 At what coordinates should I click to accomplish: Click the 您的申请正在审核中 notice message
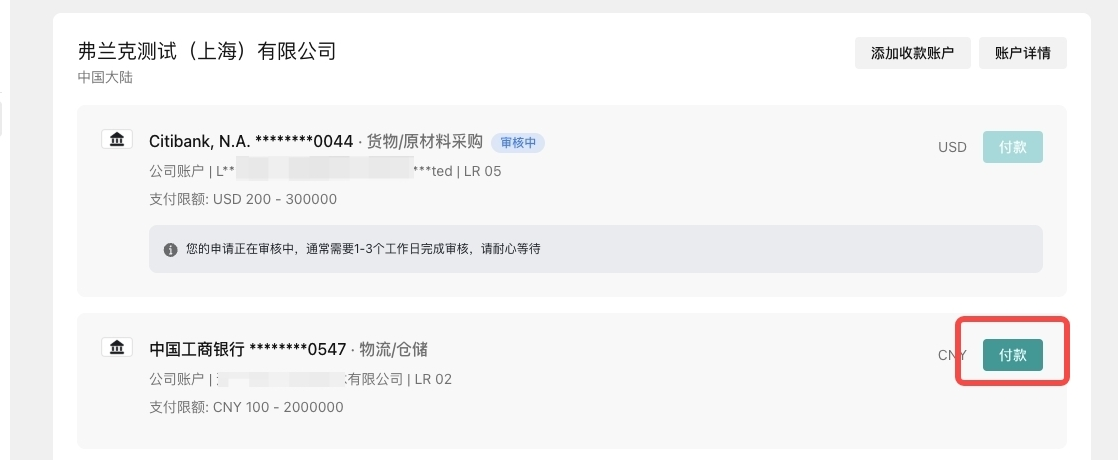363,249
